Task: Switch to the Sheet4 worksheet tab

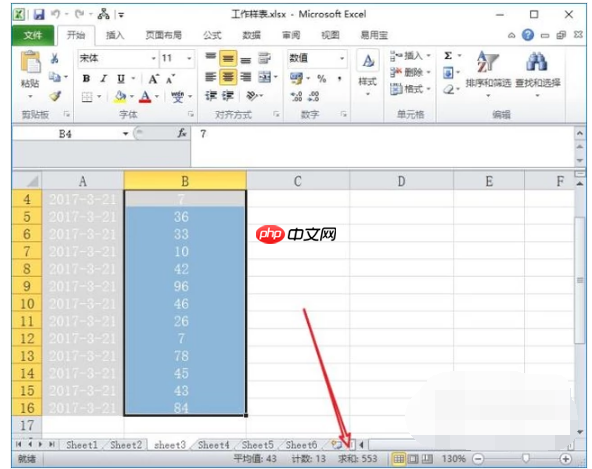Action: 214,445
